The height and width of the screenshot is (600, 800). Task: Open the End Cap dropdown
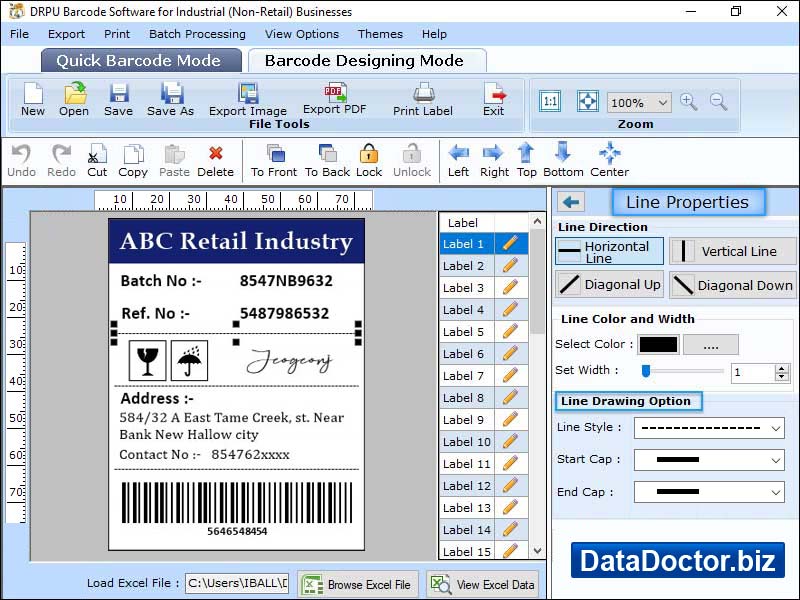[776, 492]
